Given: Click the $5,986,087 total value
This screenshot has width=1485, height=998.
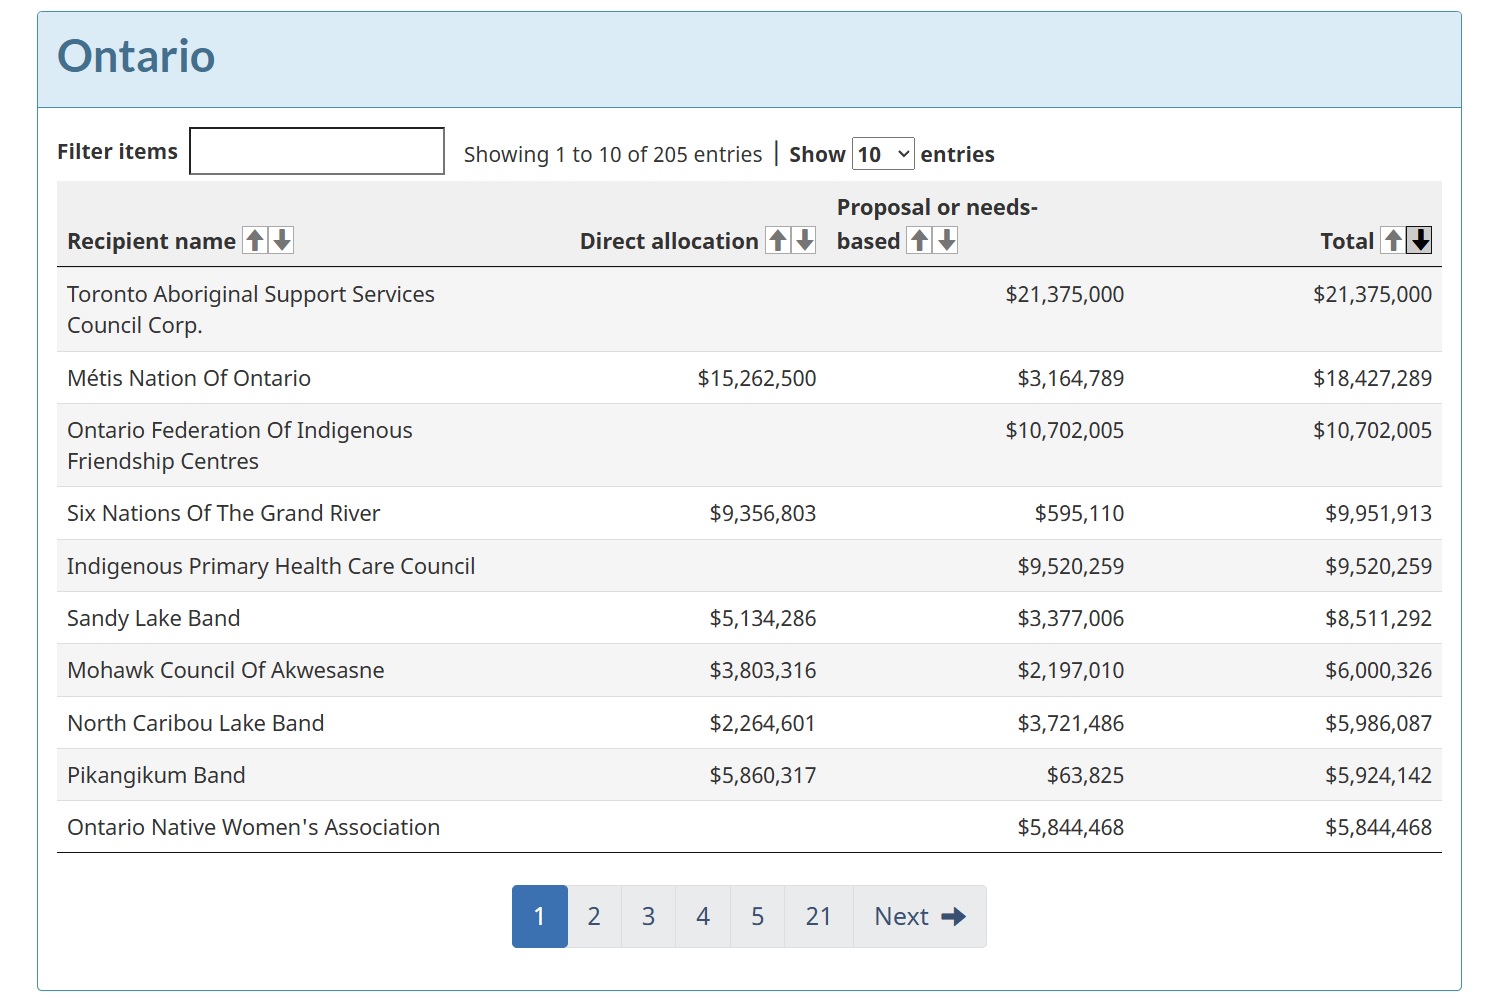Looking at the screenshot, I should click(1379, 723).
